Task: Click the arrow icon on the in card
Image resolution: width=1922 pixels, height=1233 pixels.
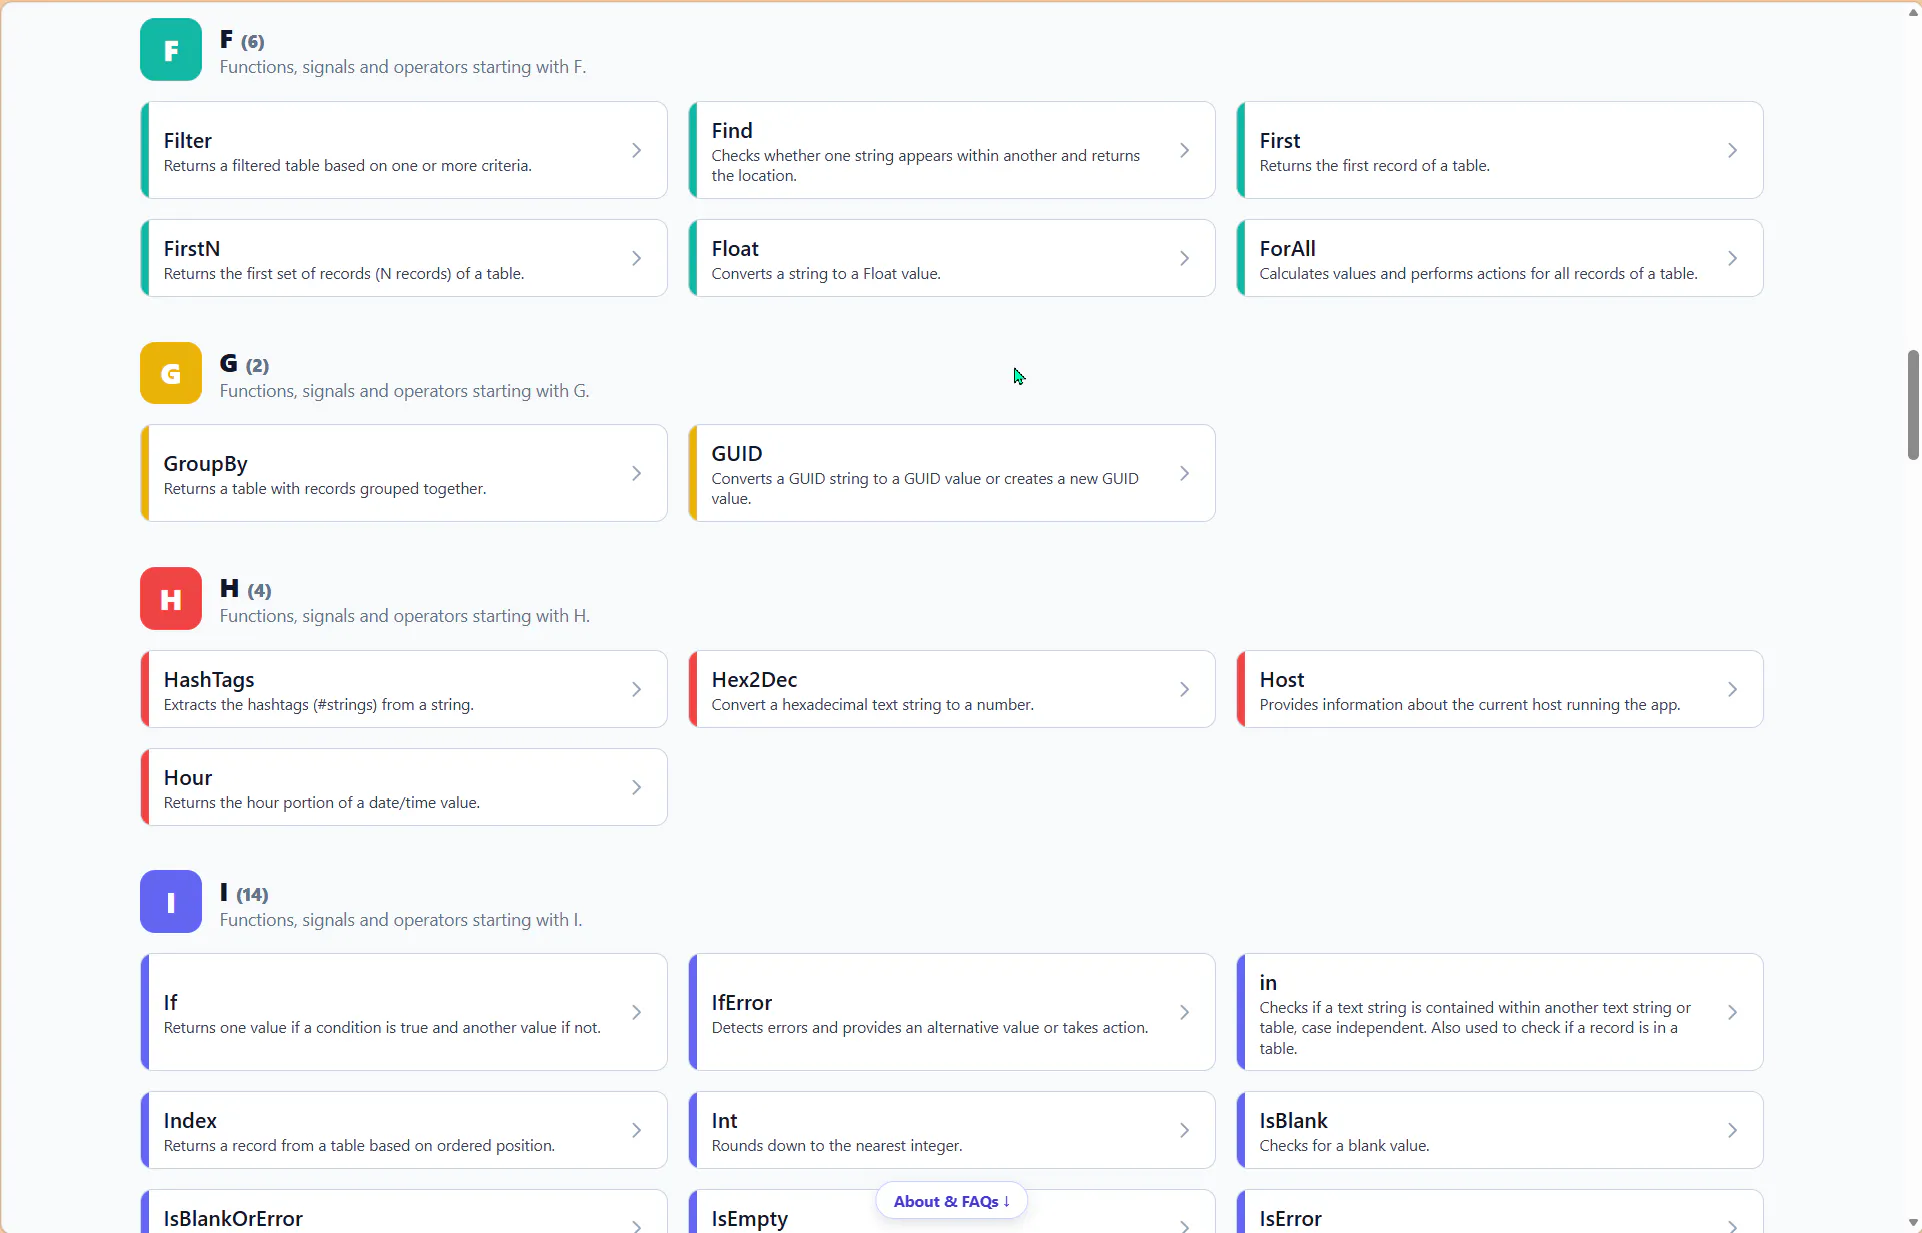Action: pyautogui.click(x=1733, y=1012)
